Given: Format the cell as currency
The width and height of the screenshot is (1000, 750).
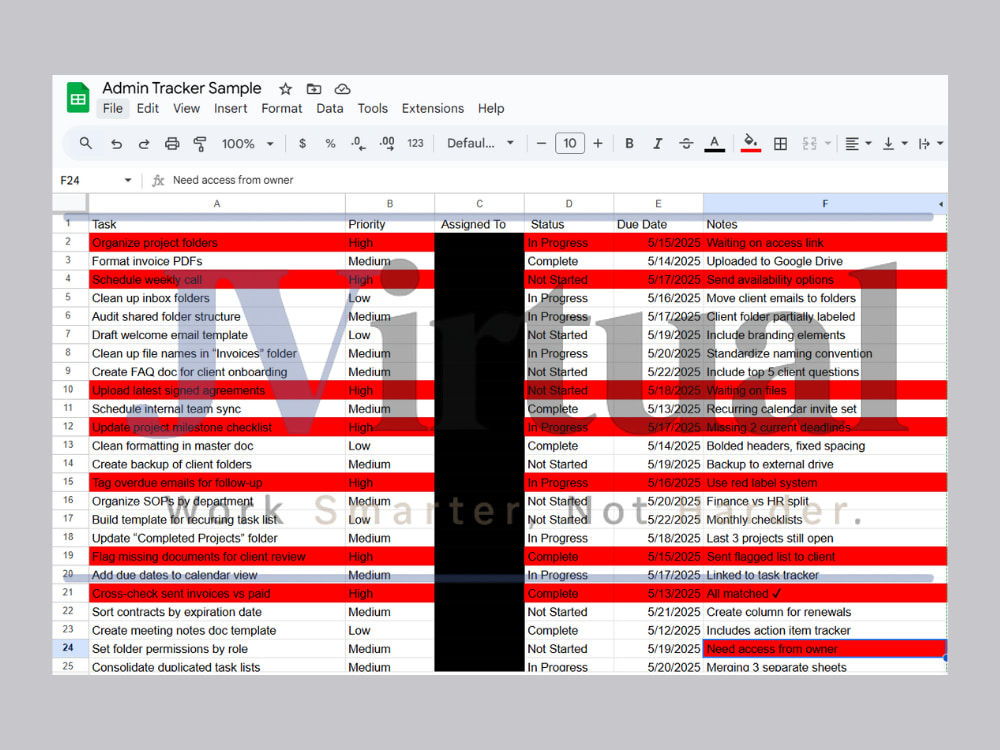Looking at the screenshot, I should tap(302, 143).
